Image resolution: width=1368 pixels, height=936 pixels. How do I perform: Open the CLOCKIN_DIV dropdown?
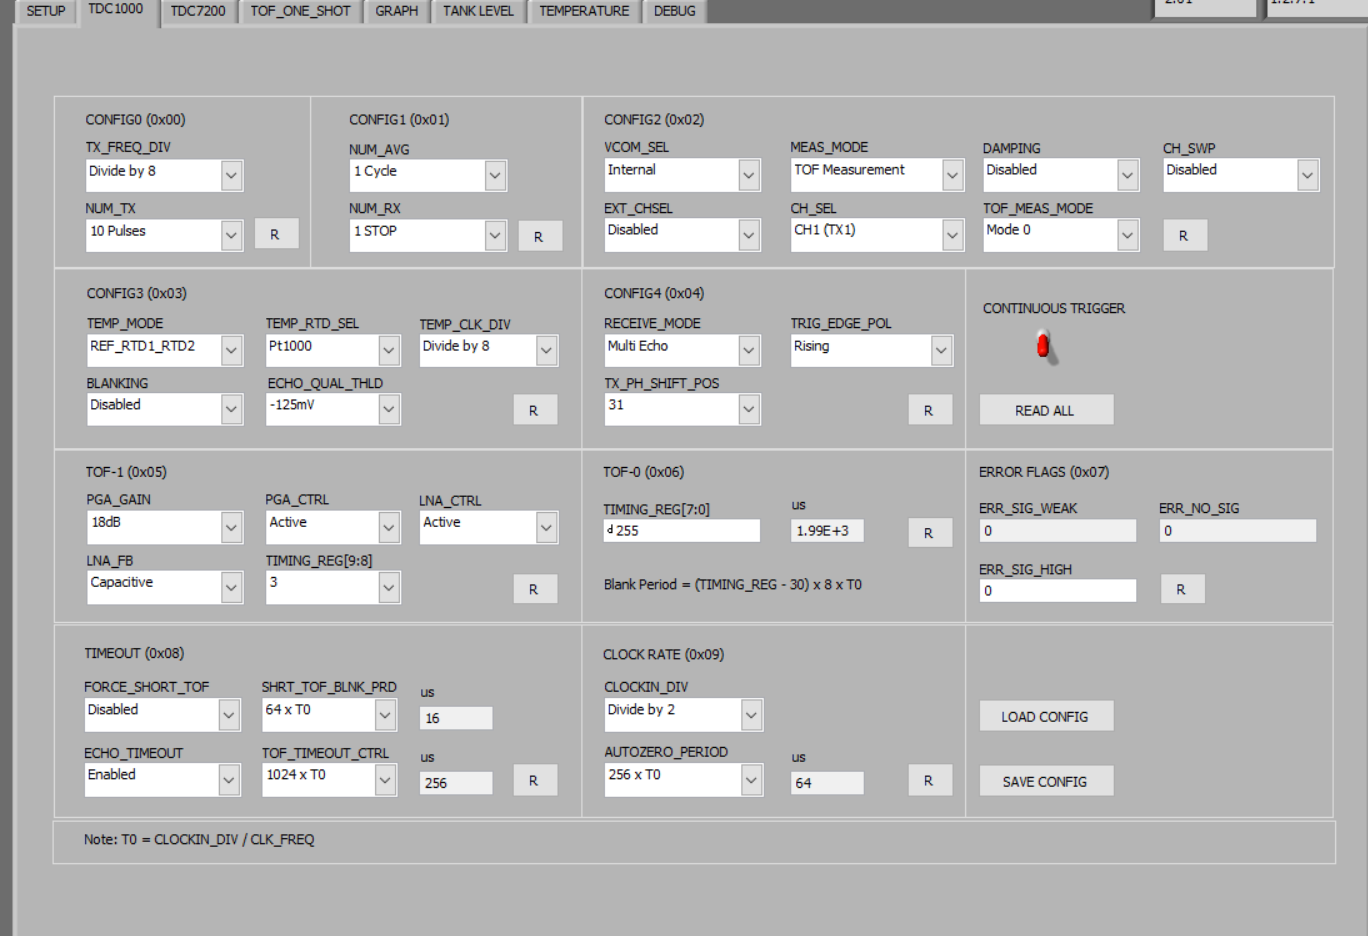click(x=684, y=714)
